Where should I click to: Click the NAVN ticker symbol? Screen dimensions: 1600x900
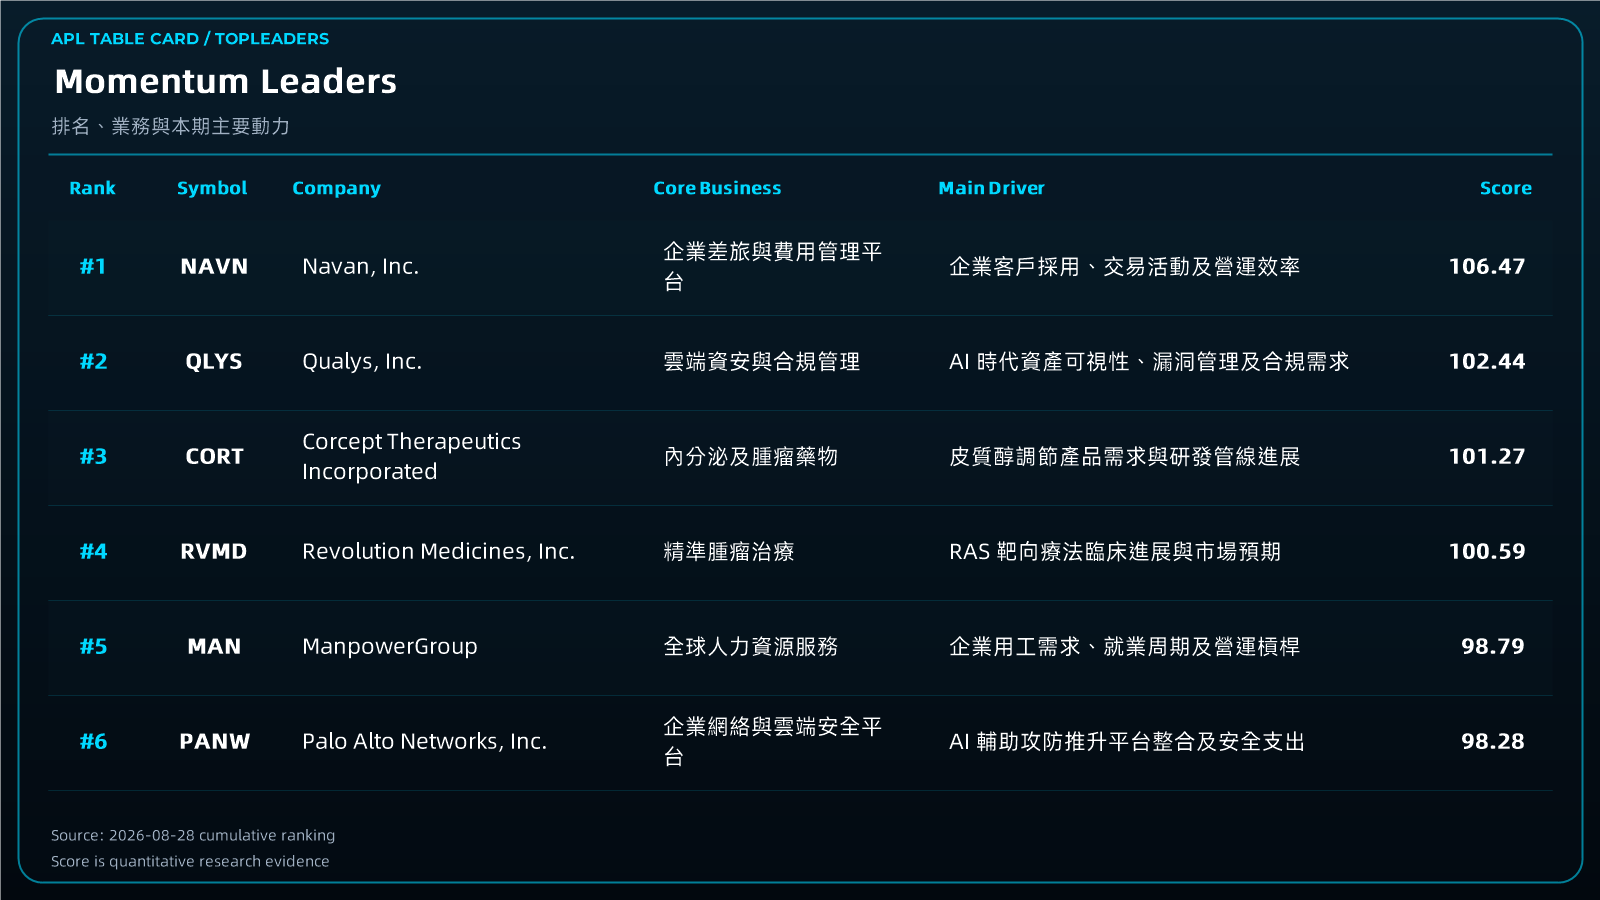214,267
